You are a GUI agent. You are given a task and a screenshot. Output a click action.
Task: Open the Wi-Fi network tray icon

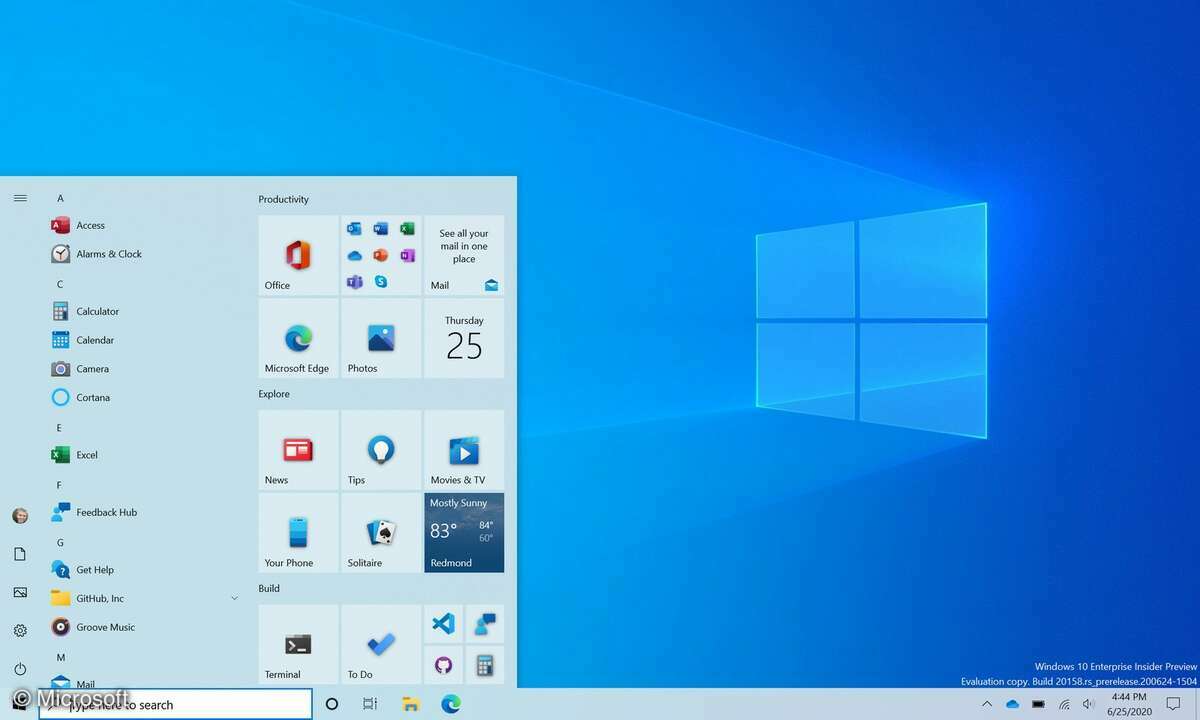tap(1064, 704)
